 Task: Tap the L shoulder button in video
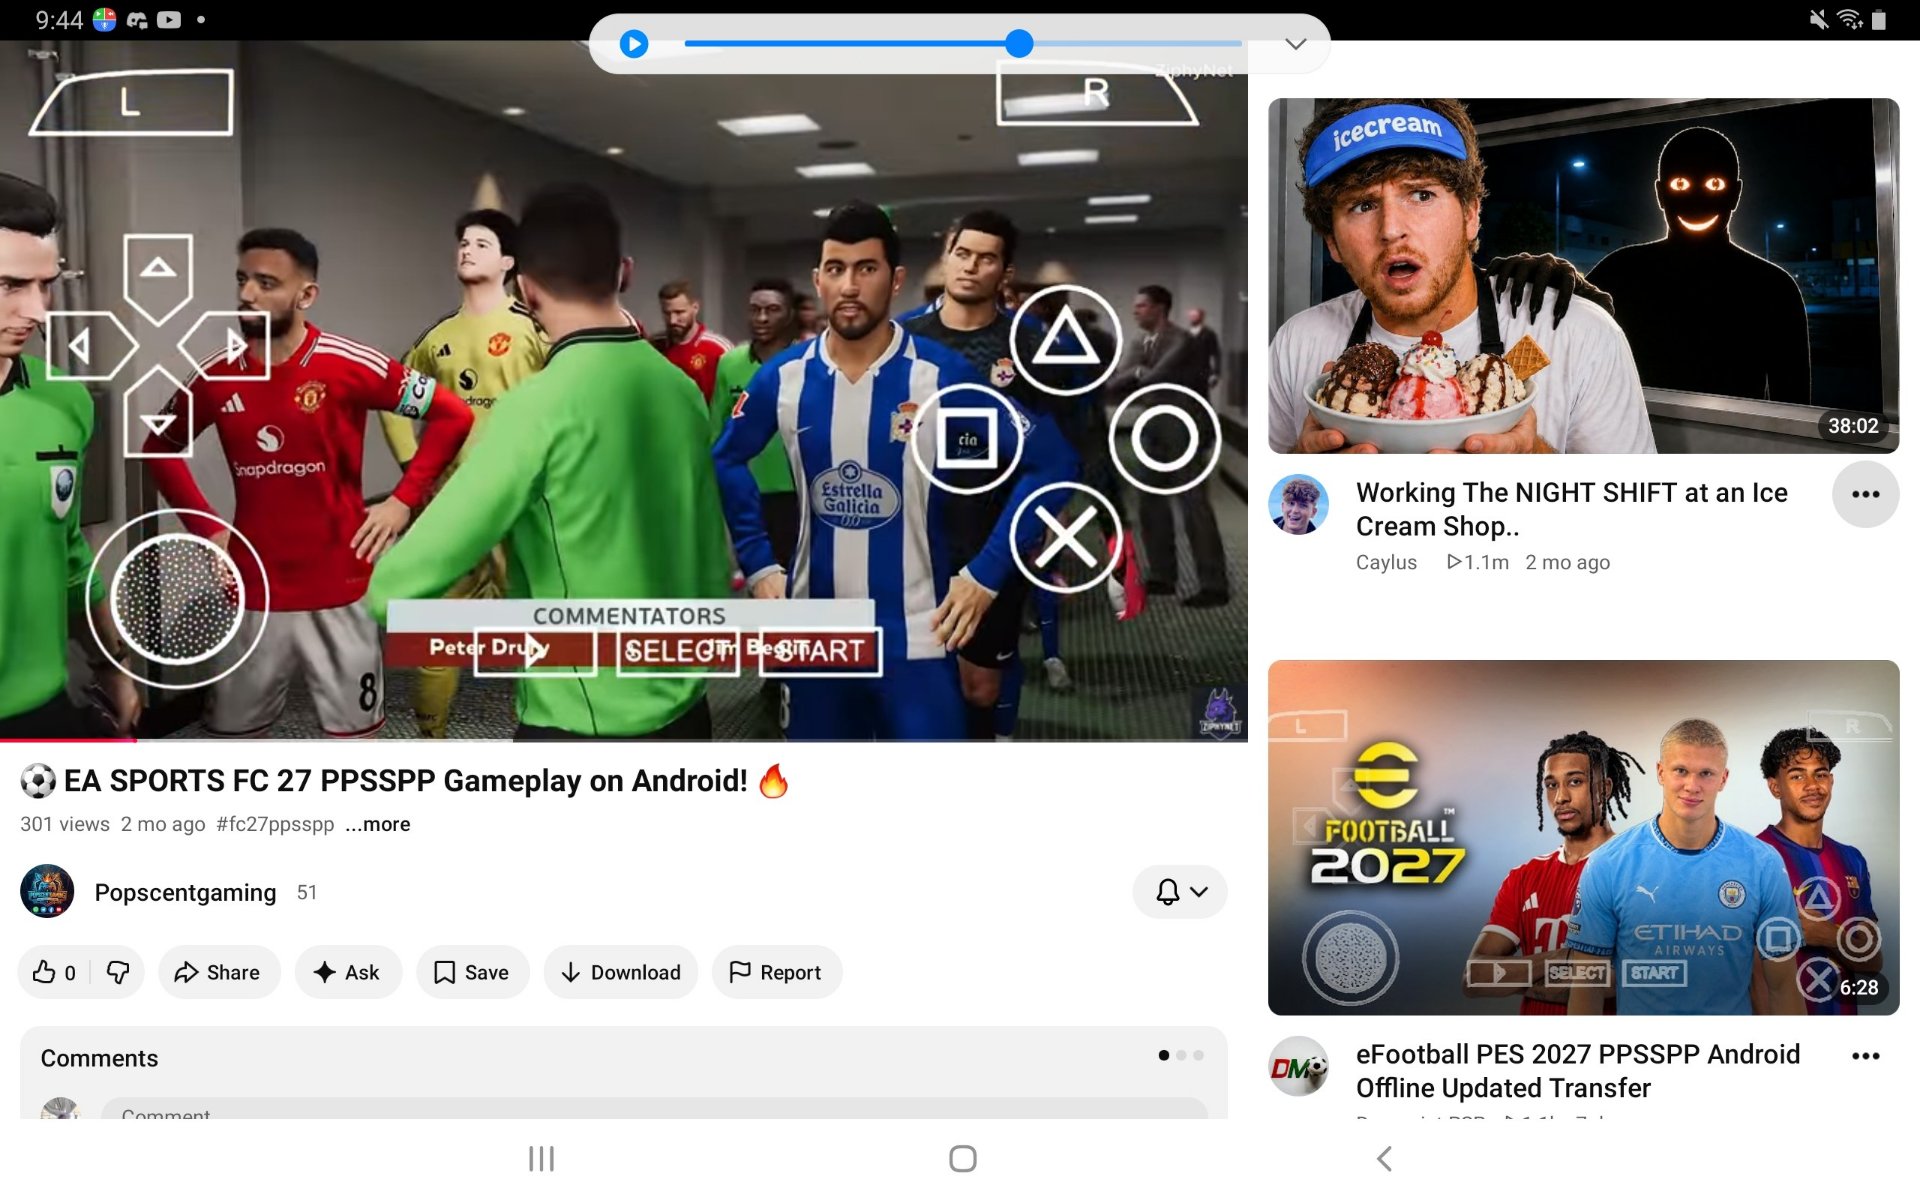coord(131,102)
